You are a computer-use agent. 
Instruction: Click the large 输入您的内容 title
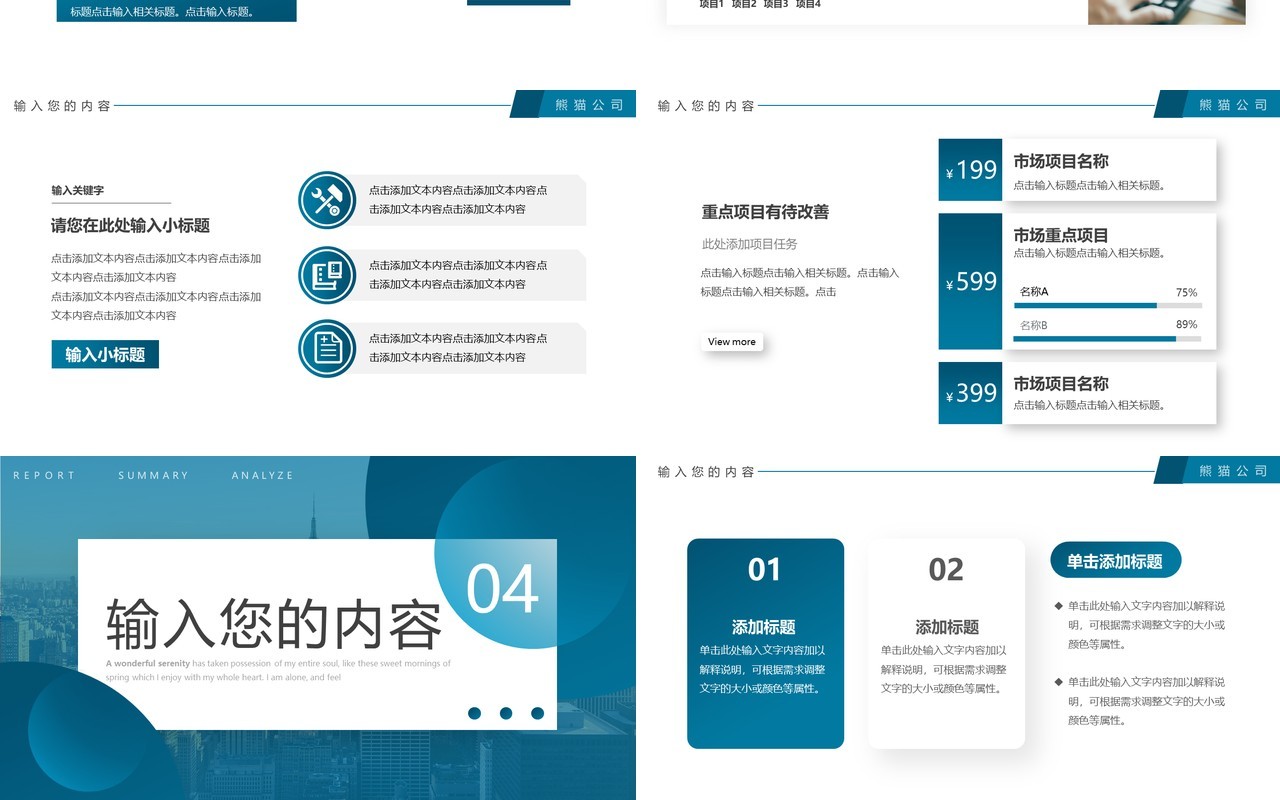click(274, 624)
